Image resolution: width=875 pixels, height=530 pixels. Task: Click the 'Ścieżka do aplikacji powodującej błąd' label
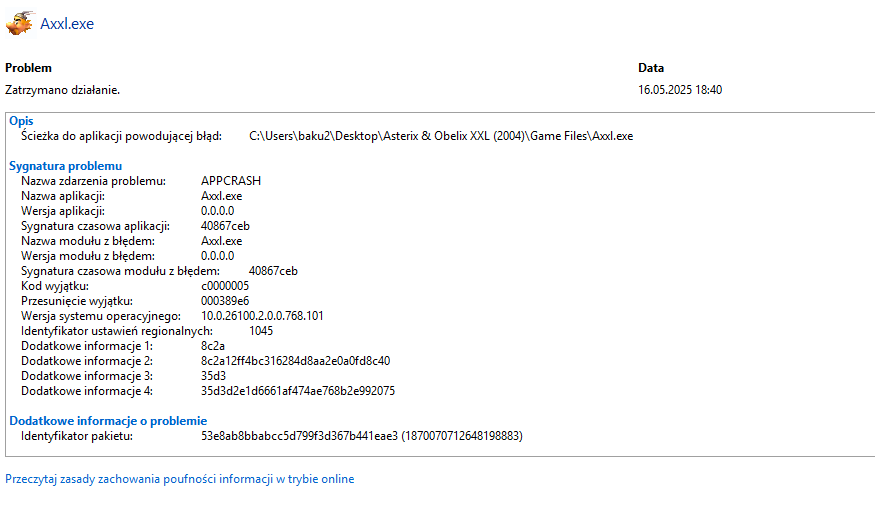click(122, 137)
